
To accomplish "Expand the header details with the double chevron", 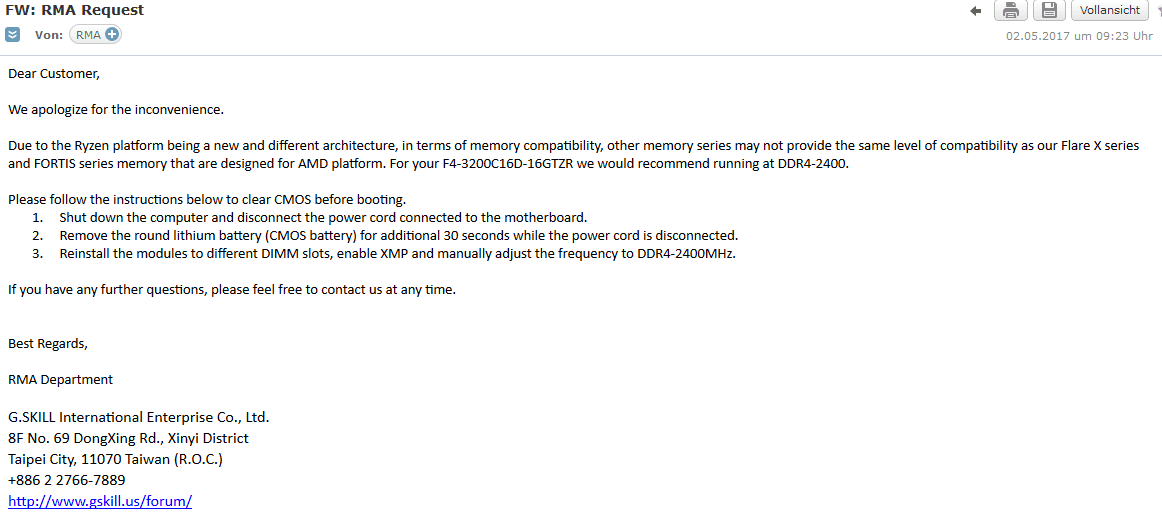I will [13, 34].
